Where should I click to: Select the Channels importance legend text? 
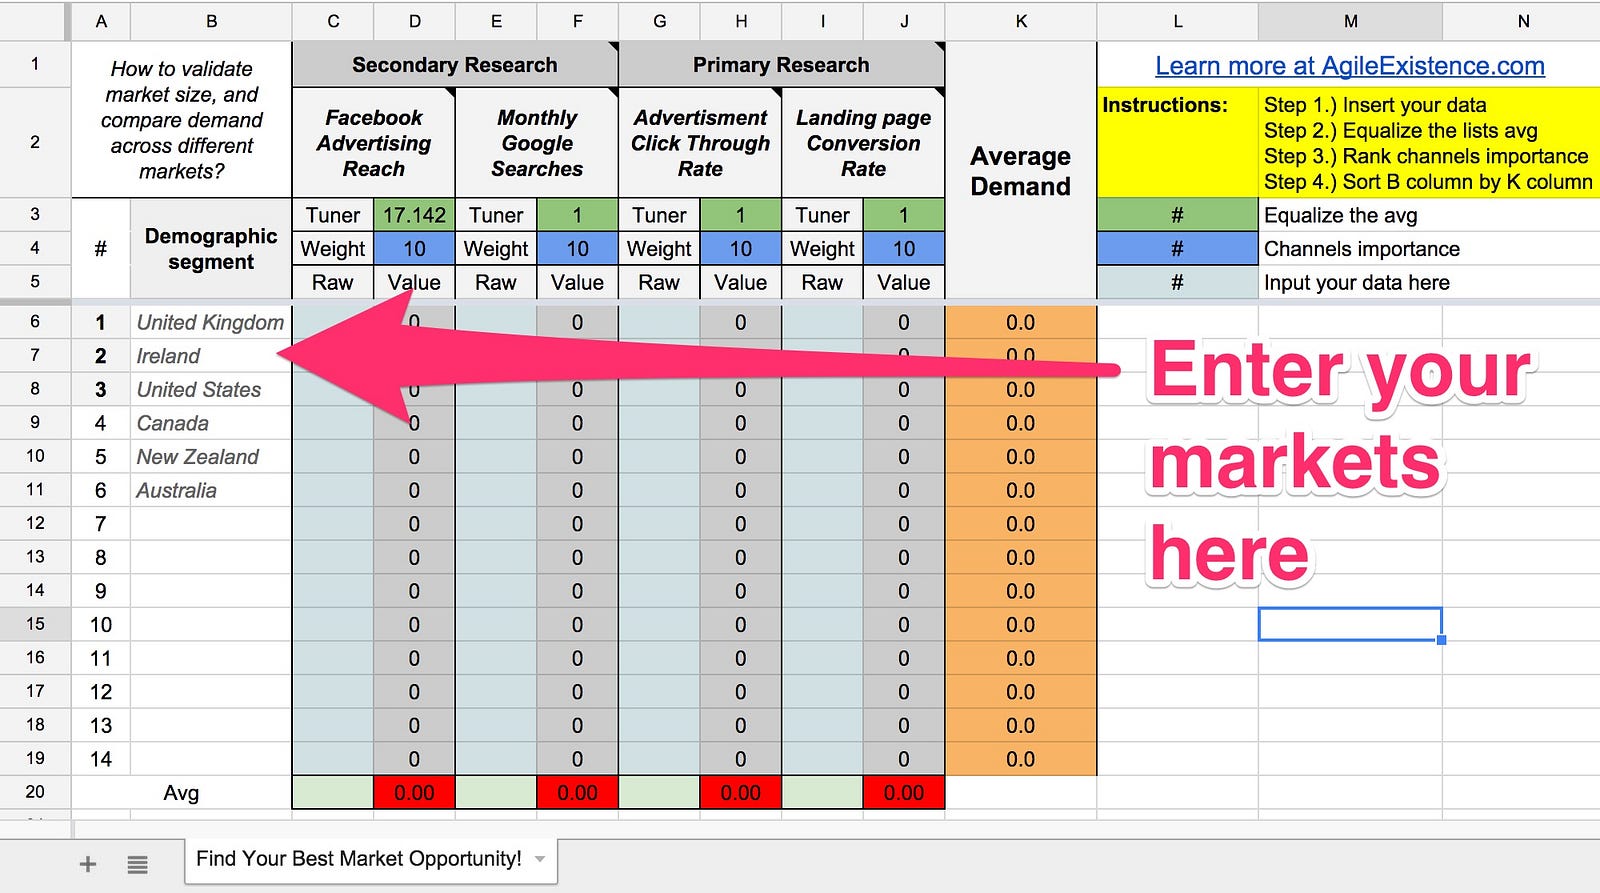(1361, 249)
